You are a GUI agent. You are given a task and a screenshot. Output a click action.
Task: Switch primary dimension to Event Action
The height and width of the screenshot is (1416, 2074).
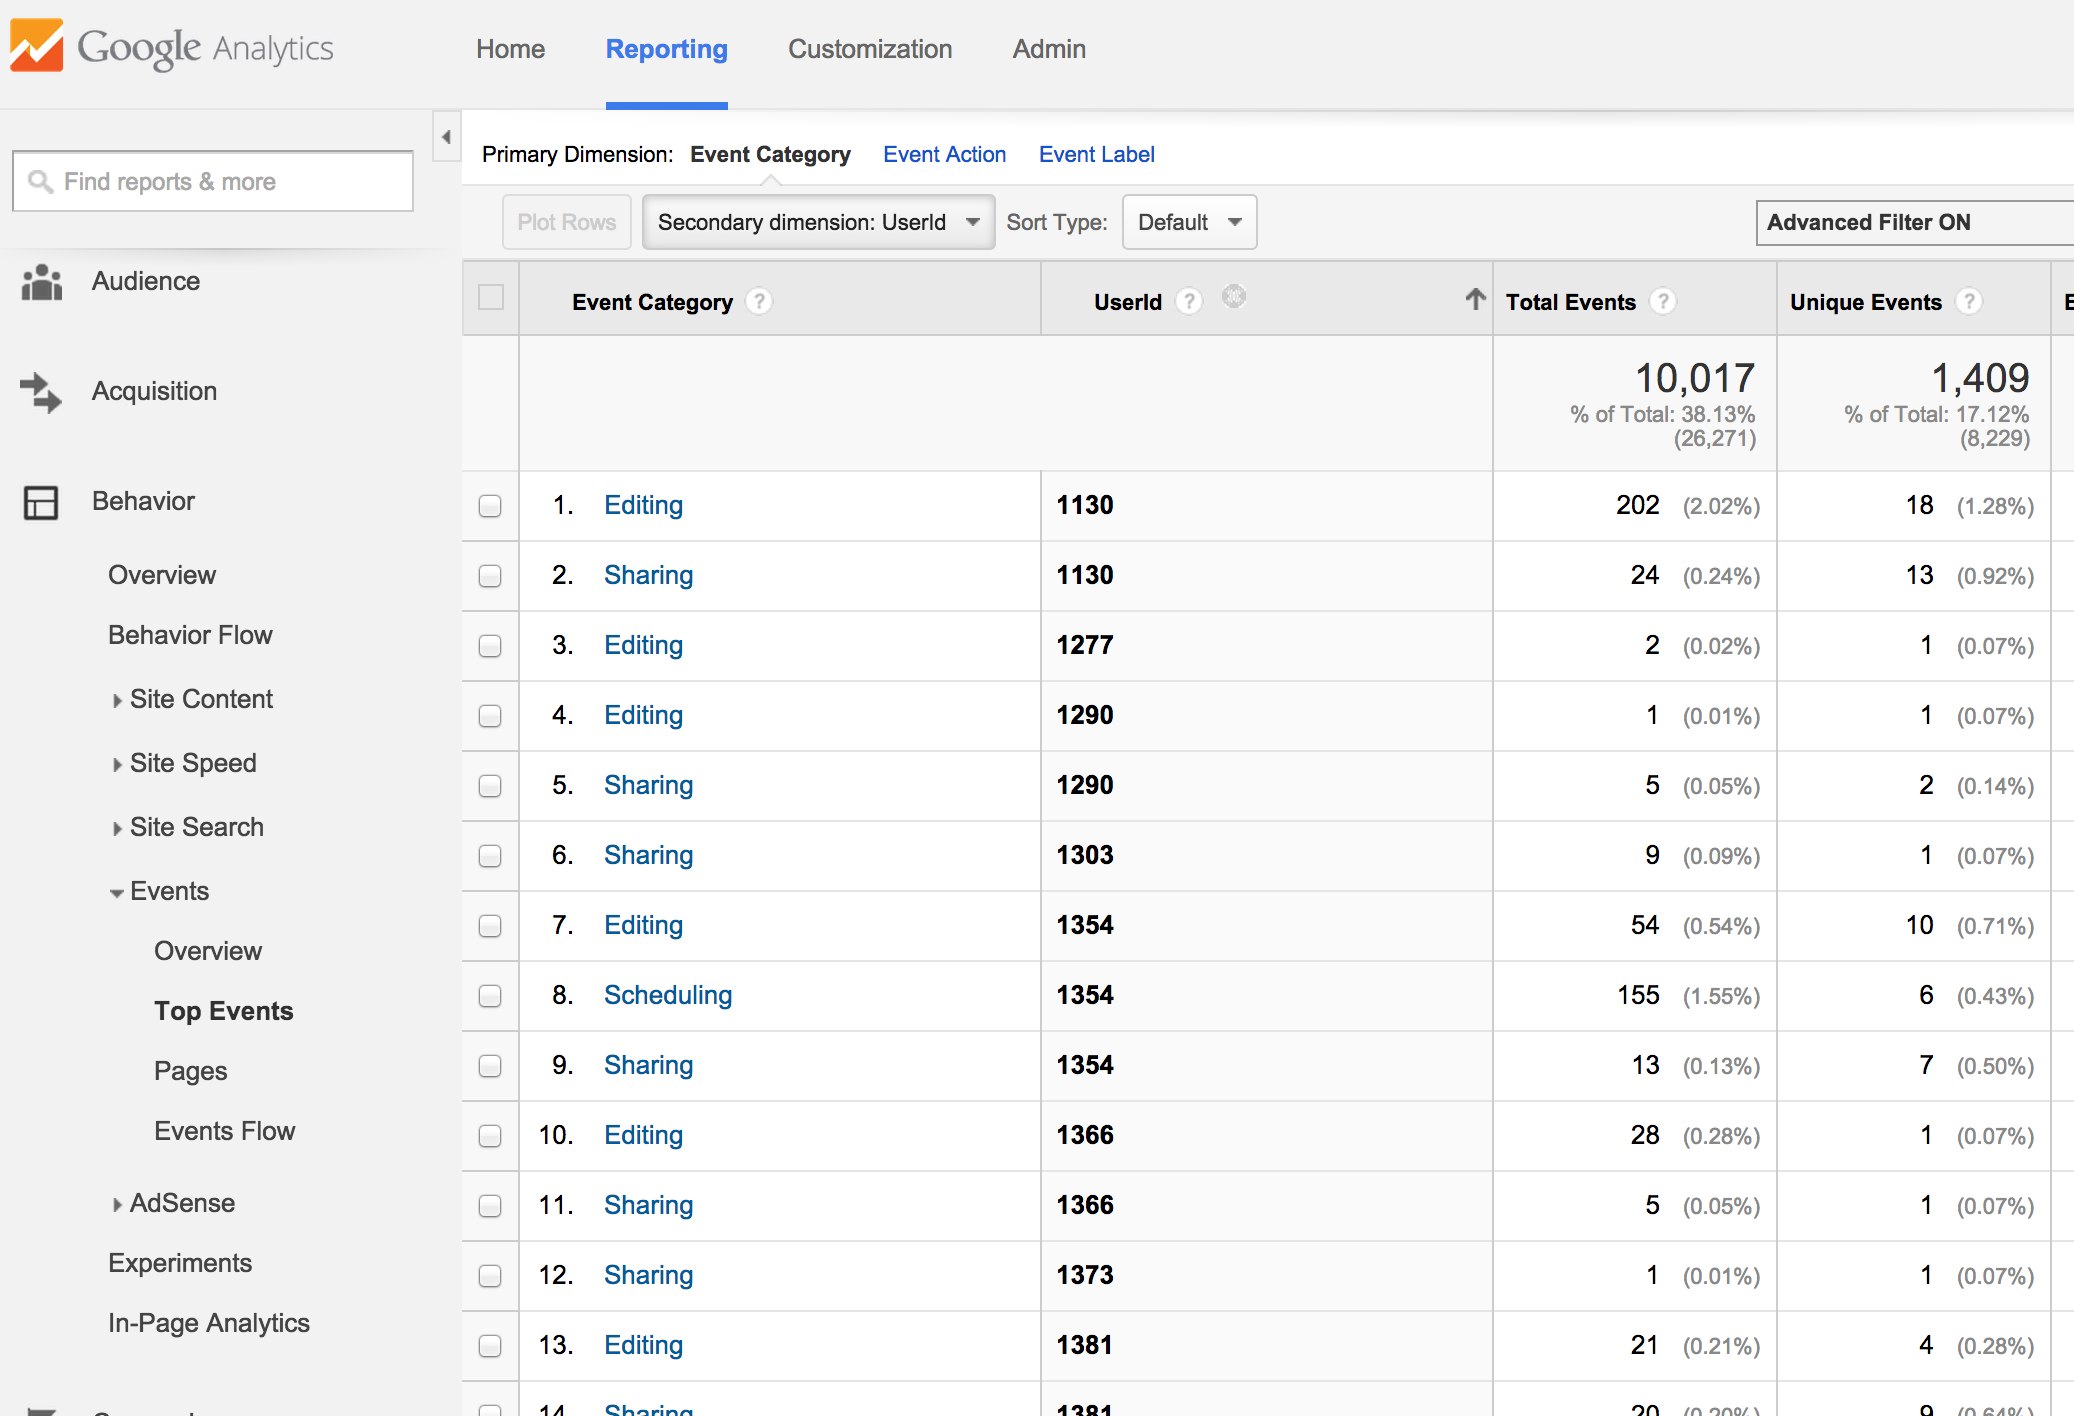[x=943, y=154]
